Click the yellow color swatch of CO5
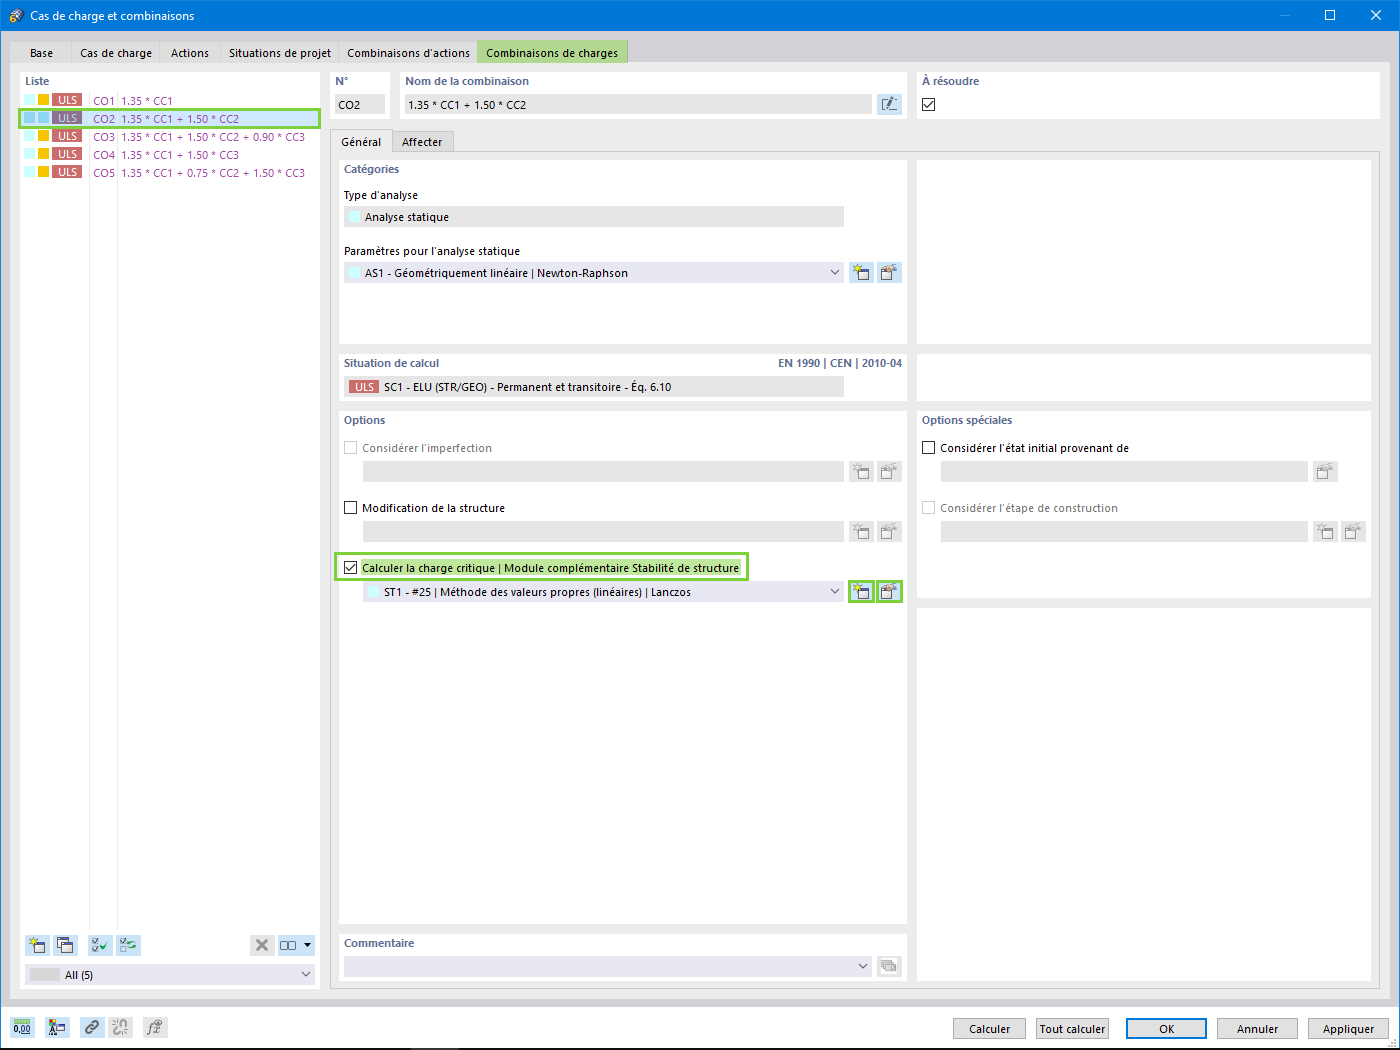This screenshot has width=1400, height=1050. pyautogui.click(x=44, y=172)
